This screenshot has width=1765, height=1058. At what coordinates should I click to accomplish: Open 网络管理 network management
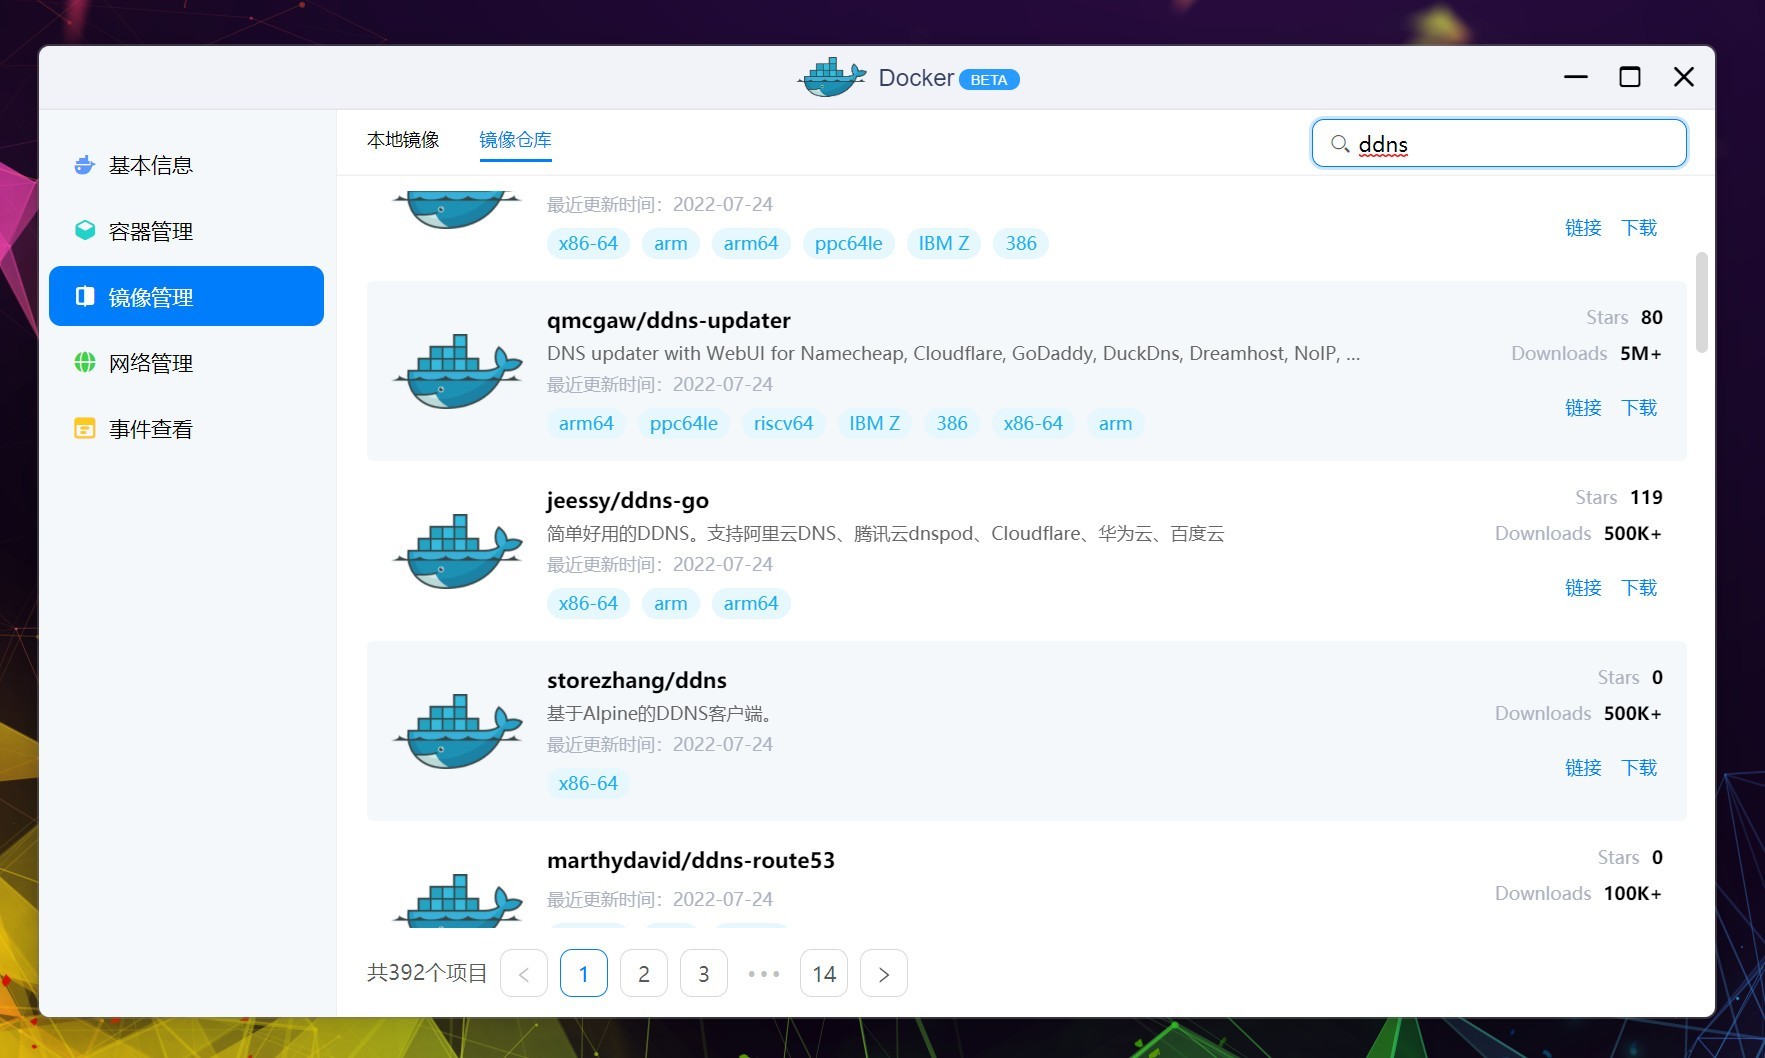point(150,363)
